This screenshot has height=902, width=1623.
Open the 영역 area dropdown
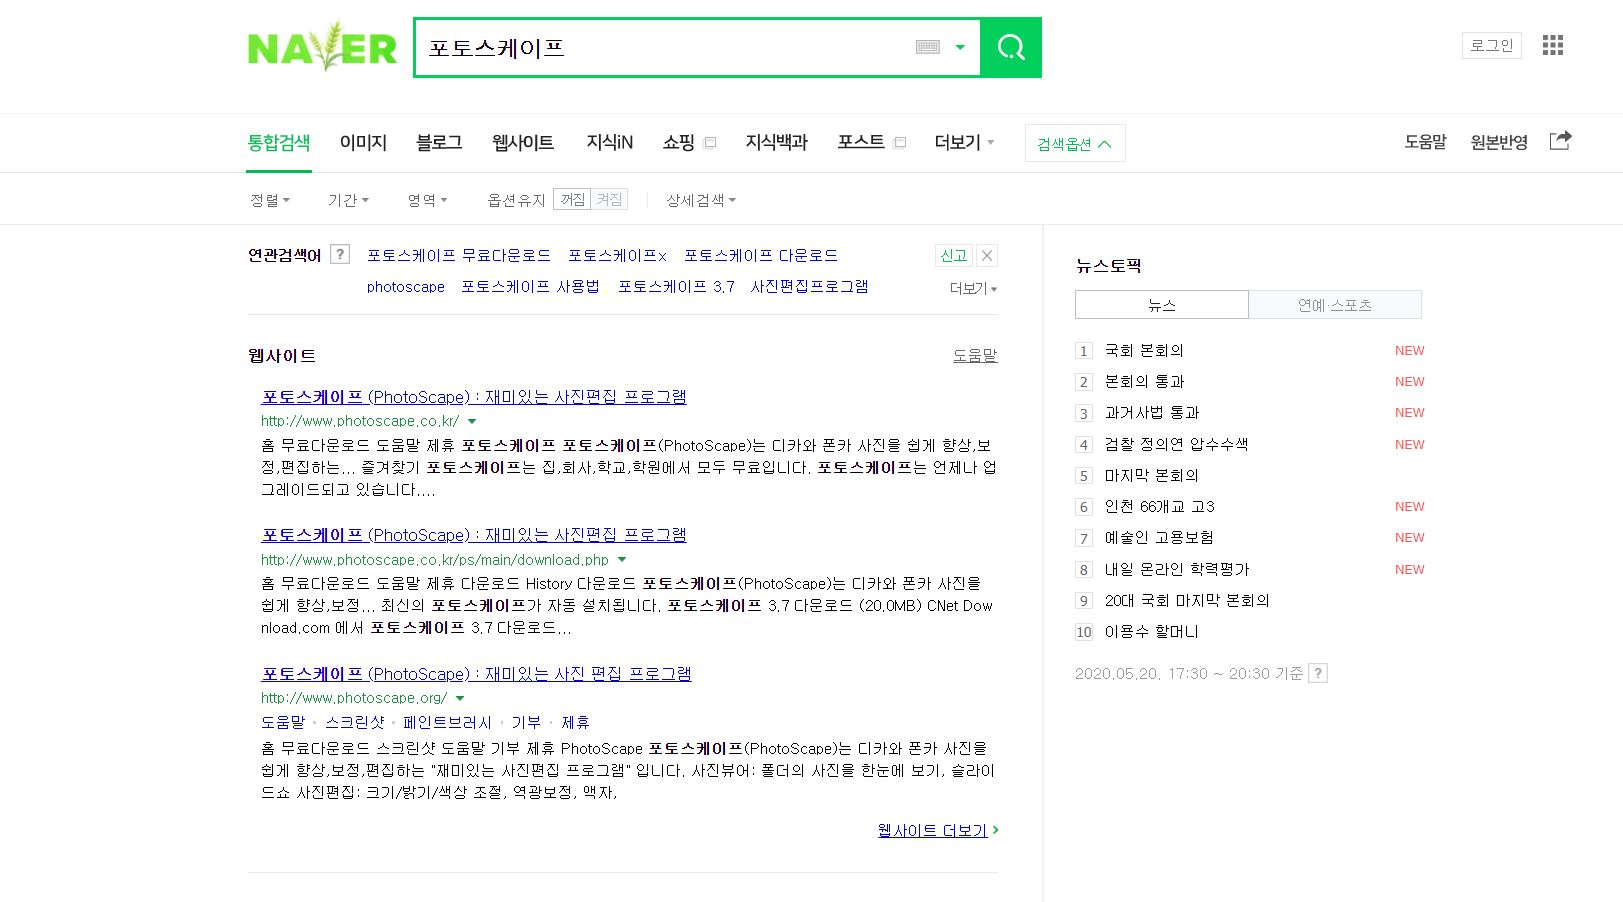[427, 200]
